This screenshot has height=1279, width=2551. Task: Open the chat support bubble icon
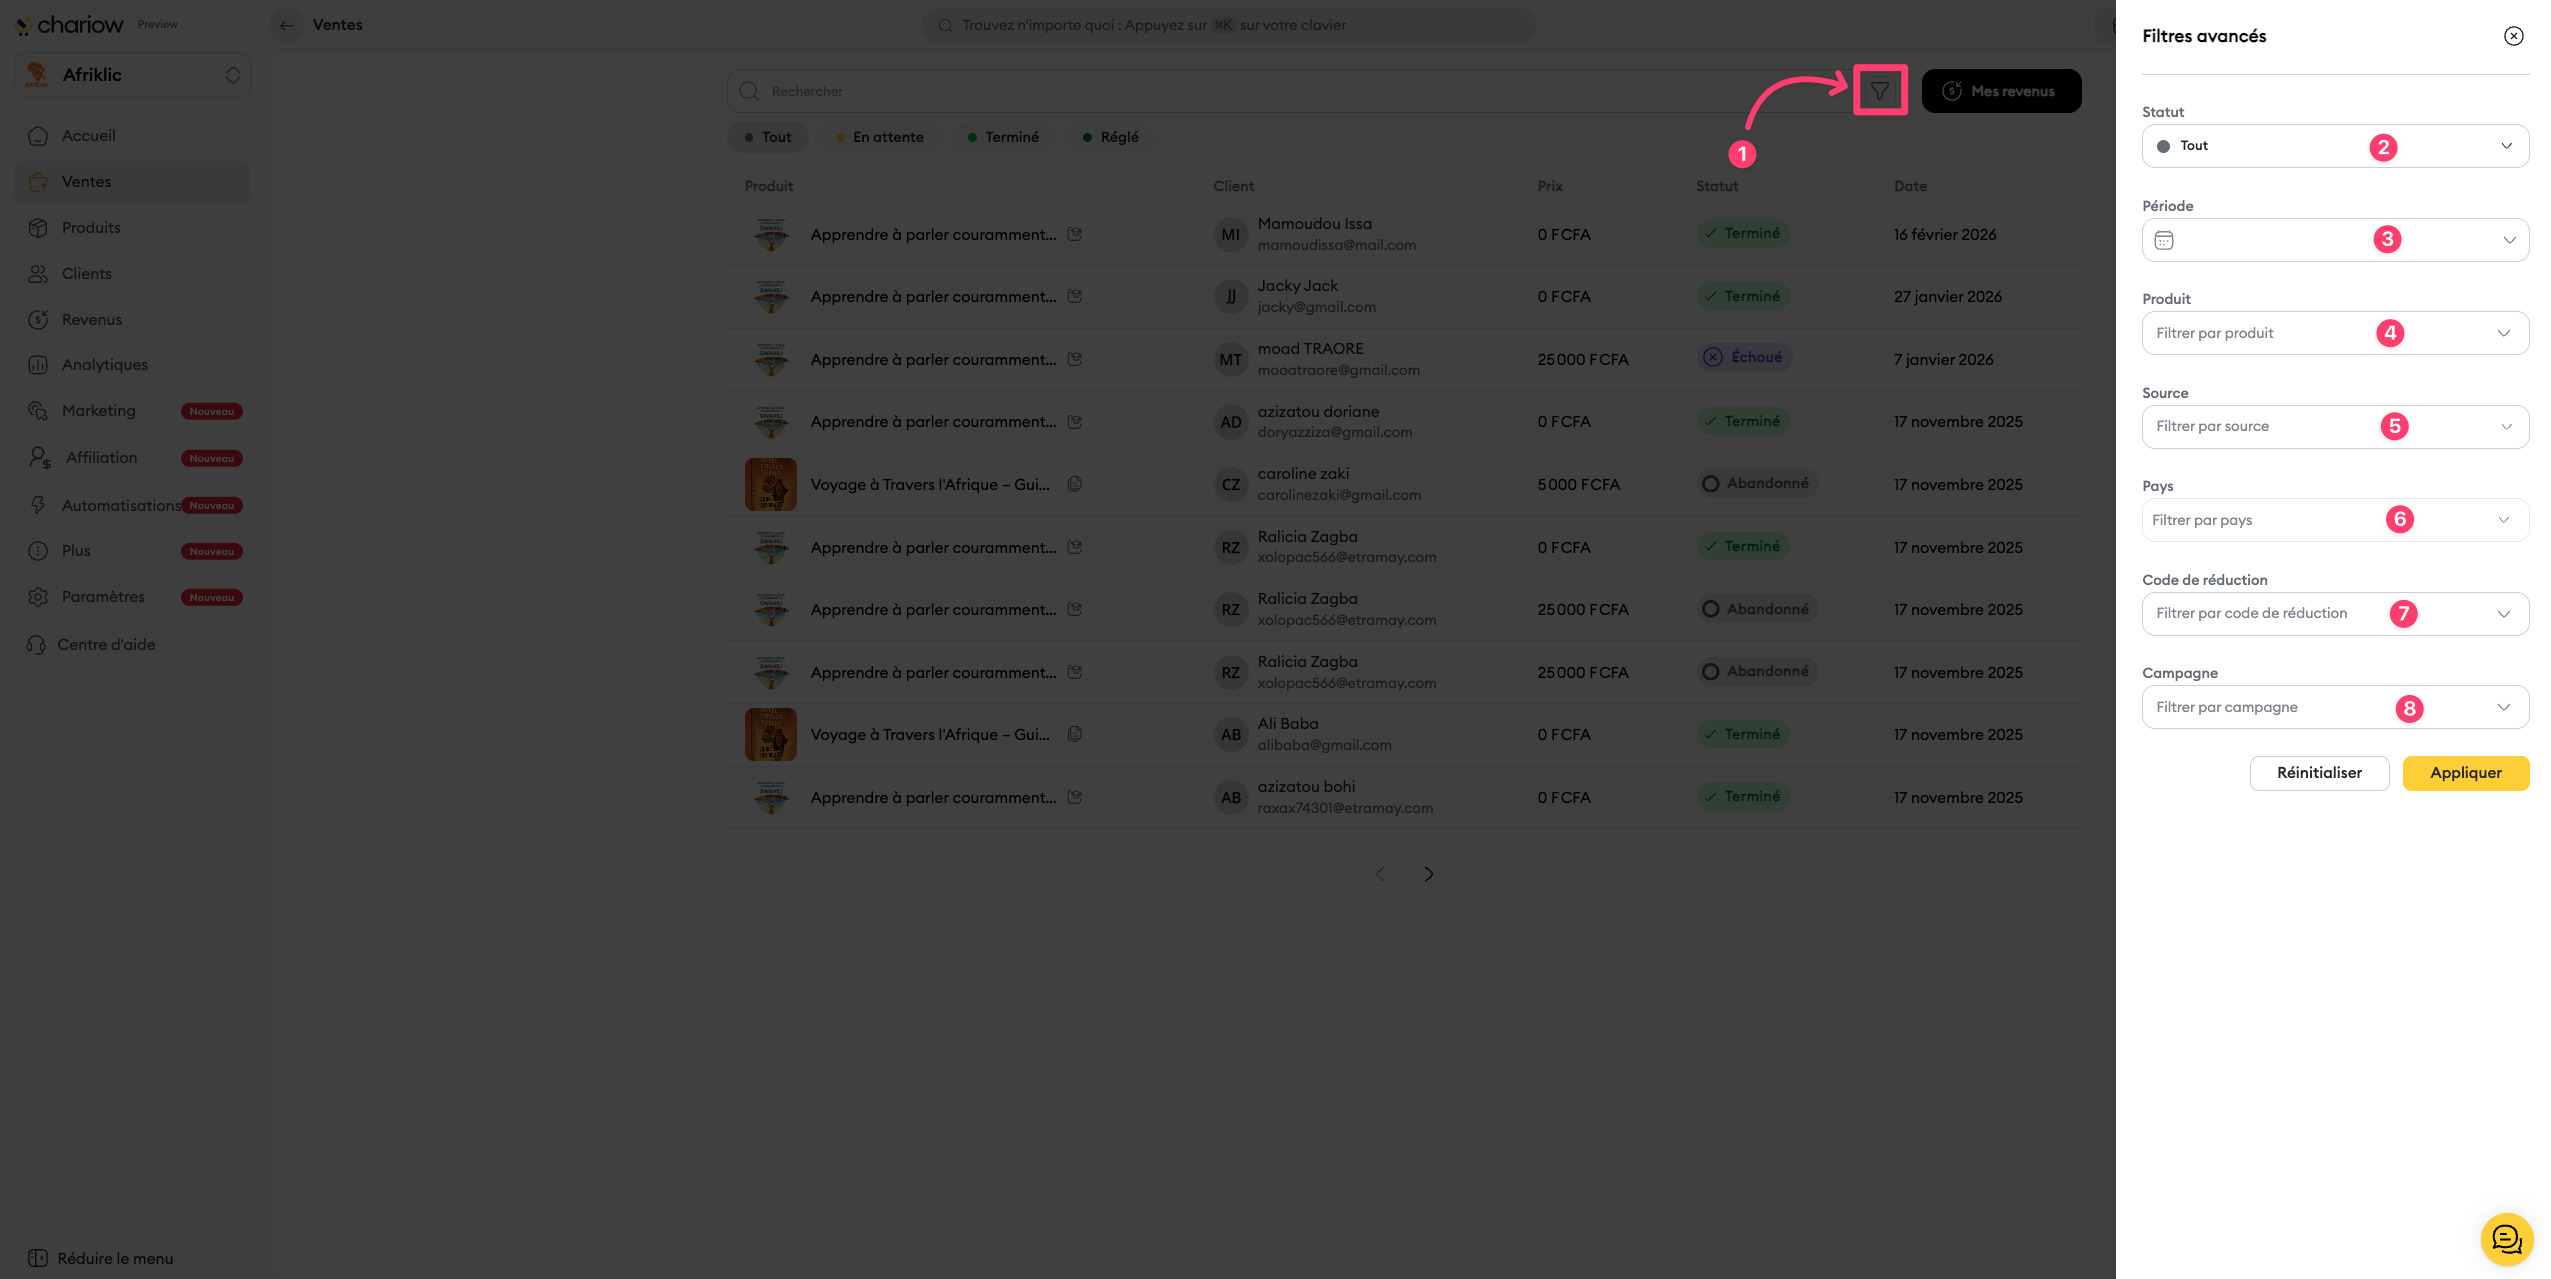2506,1239
